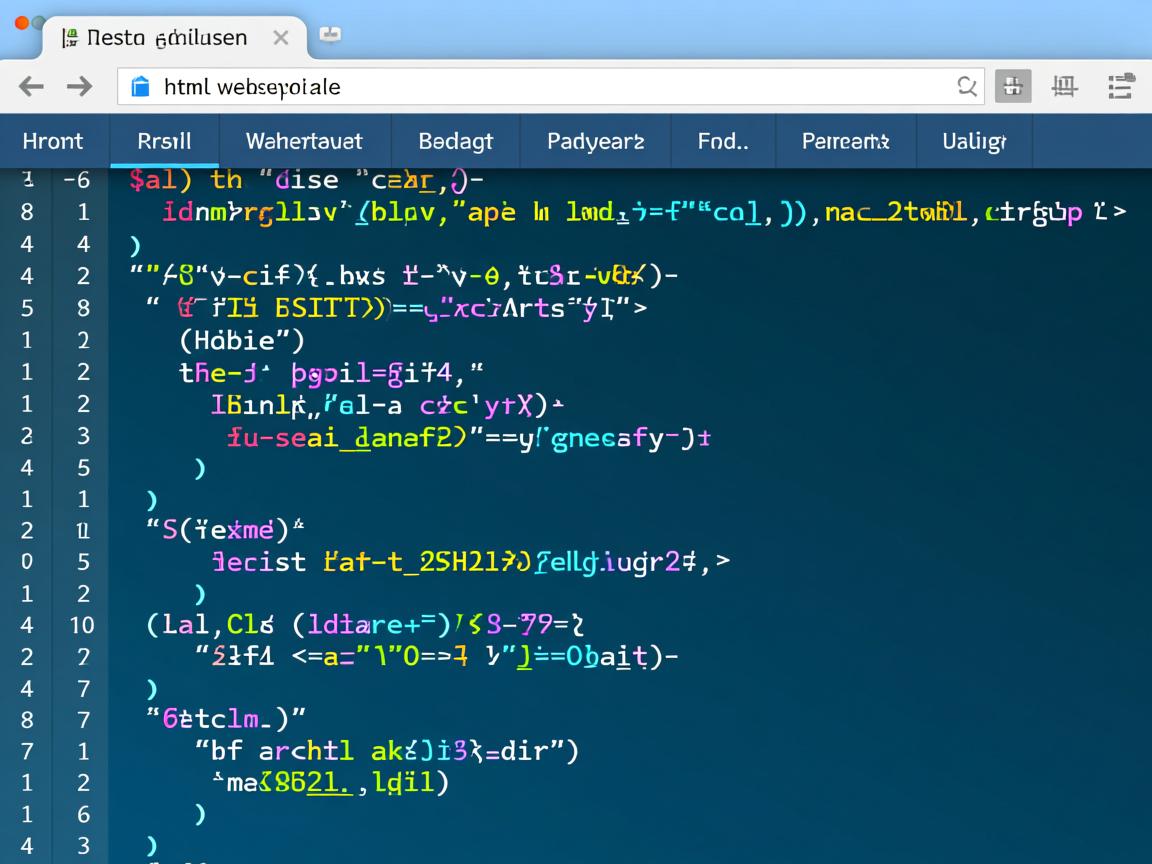The height and width of the screenshot is (864, 1152).
Task: Close the Nesta gdilusen tab
Action: pos(281,38)
